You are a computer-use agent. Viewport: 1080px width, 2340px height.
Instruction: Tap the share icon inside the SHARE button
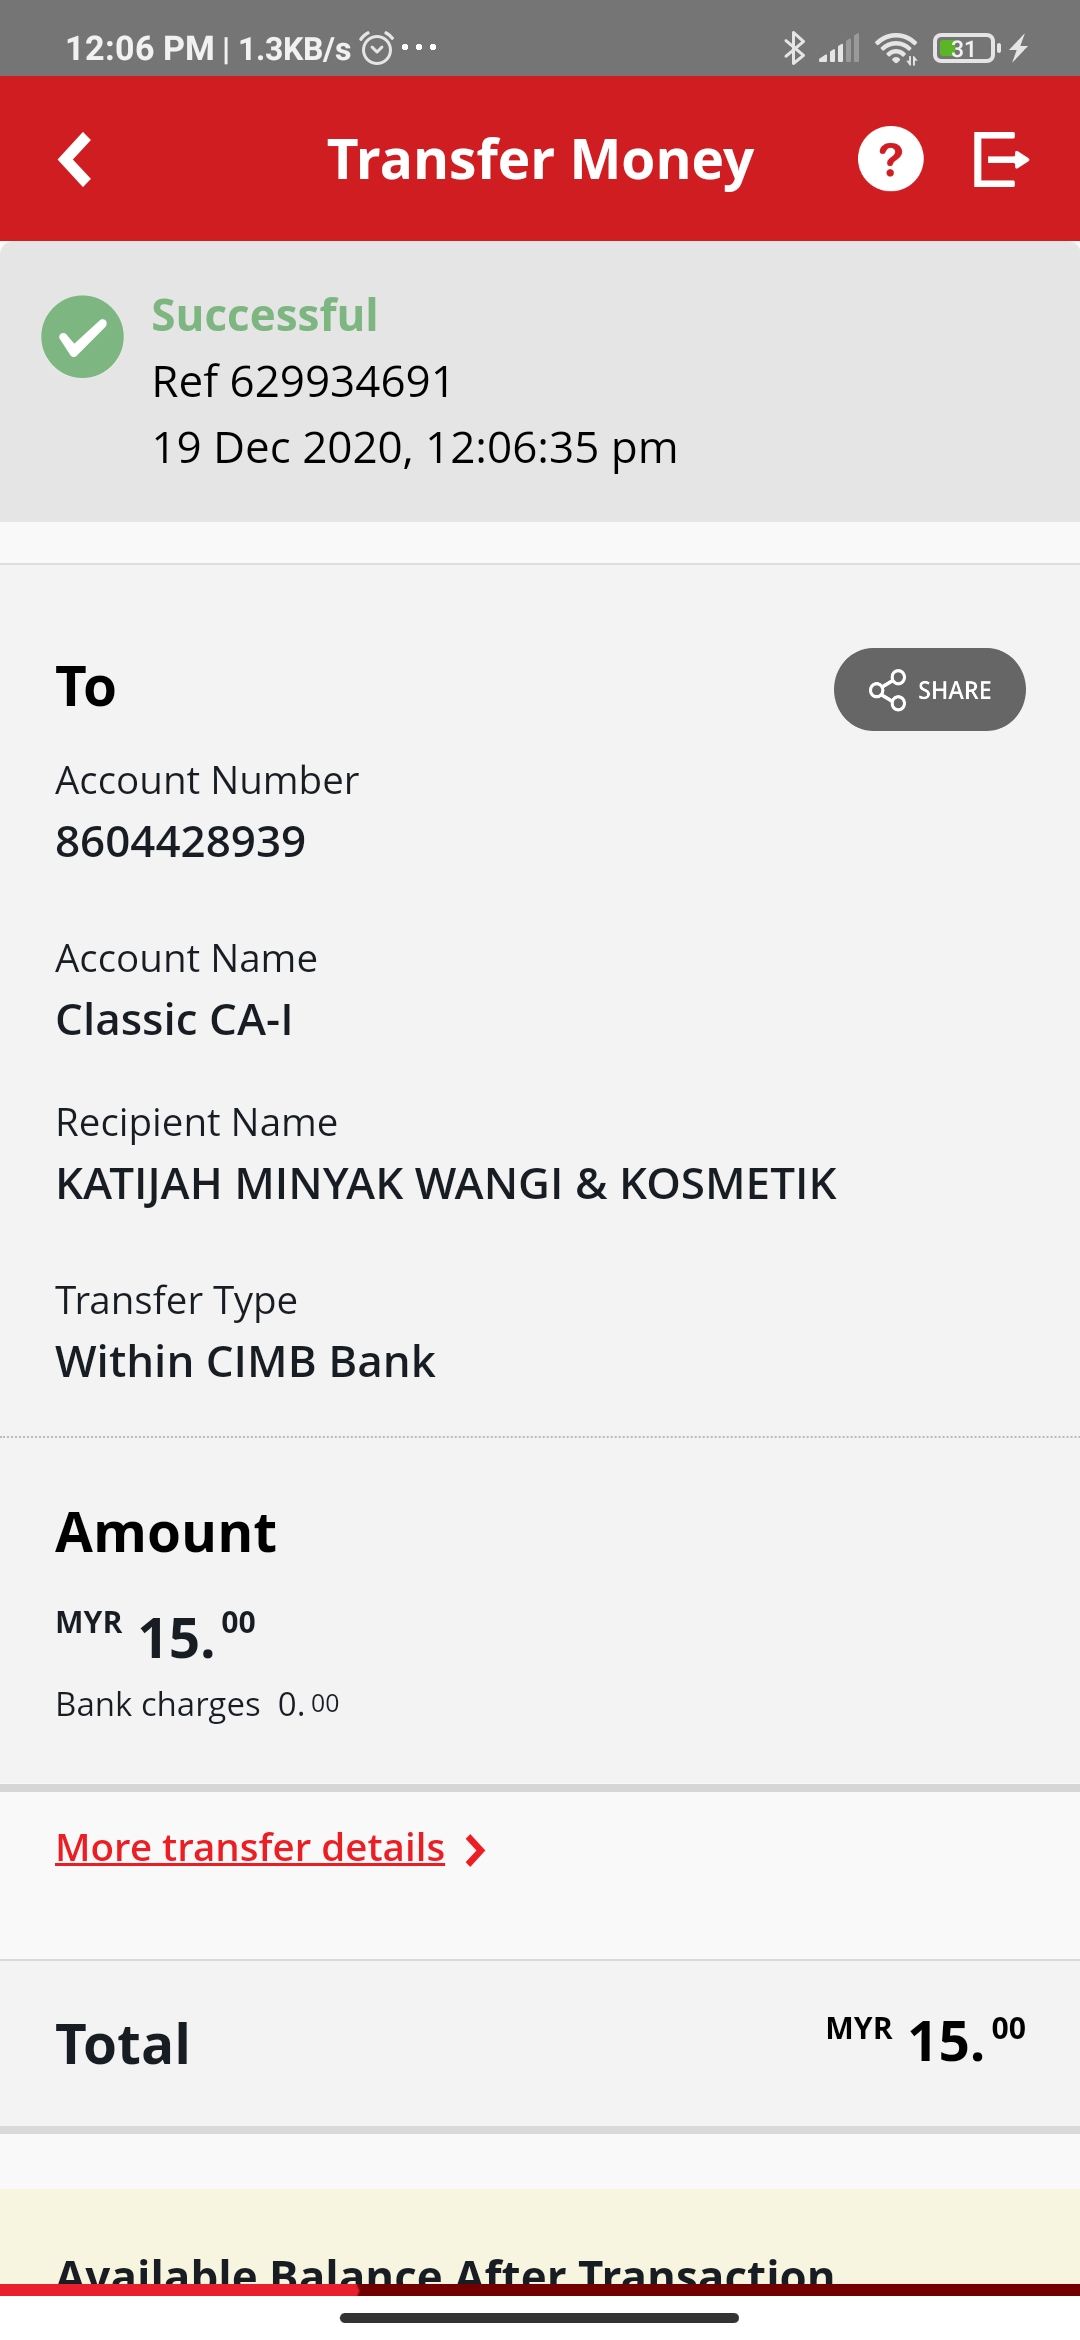click(x=887, y=690)
